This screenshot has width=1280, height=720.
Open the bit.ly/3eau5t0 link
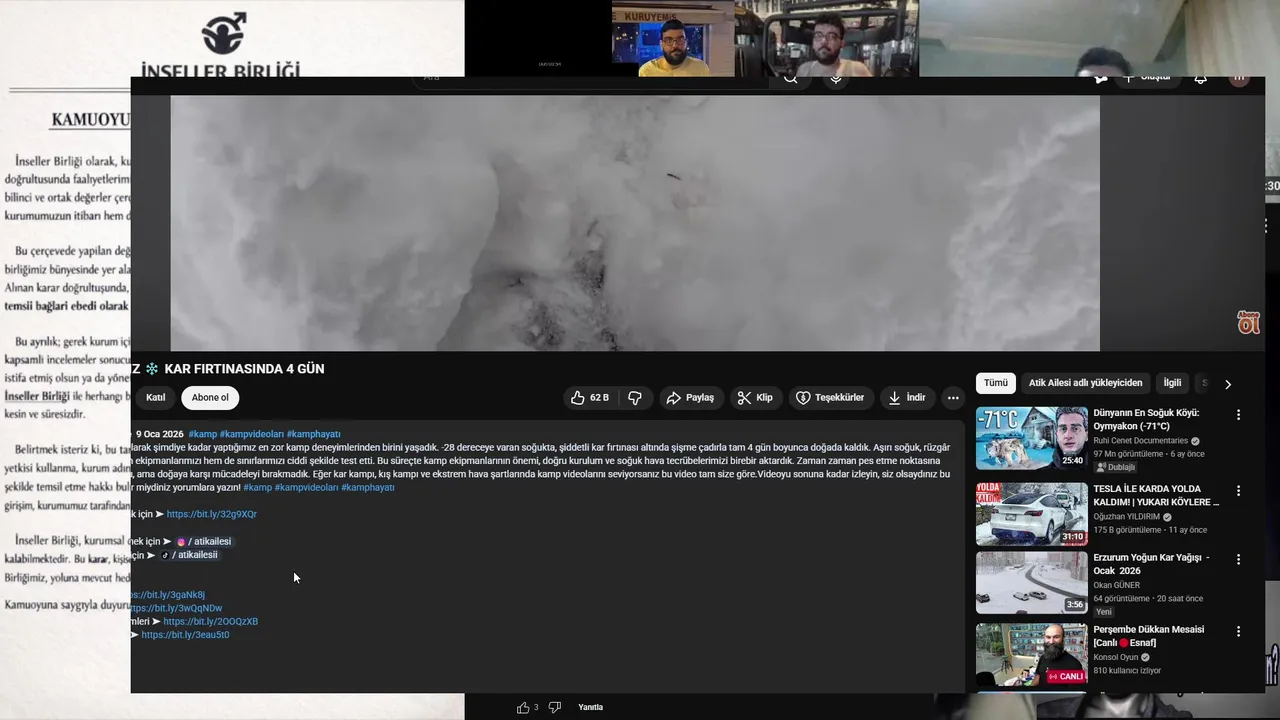(185, 635)
